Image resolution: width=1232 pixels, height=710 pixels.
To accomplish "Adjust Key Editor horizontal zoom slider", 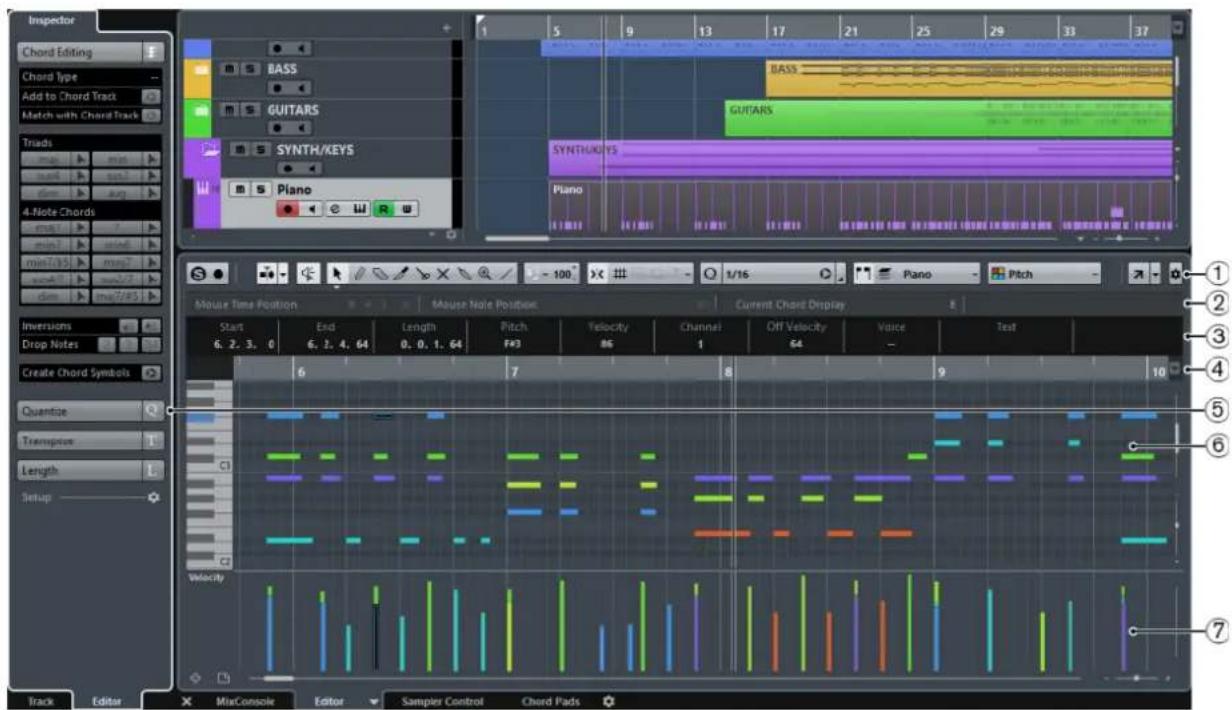I will coord(1136,678).
